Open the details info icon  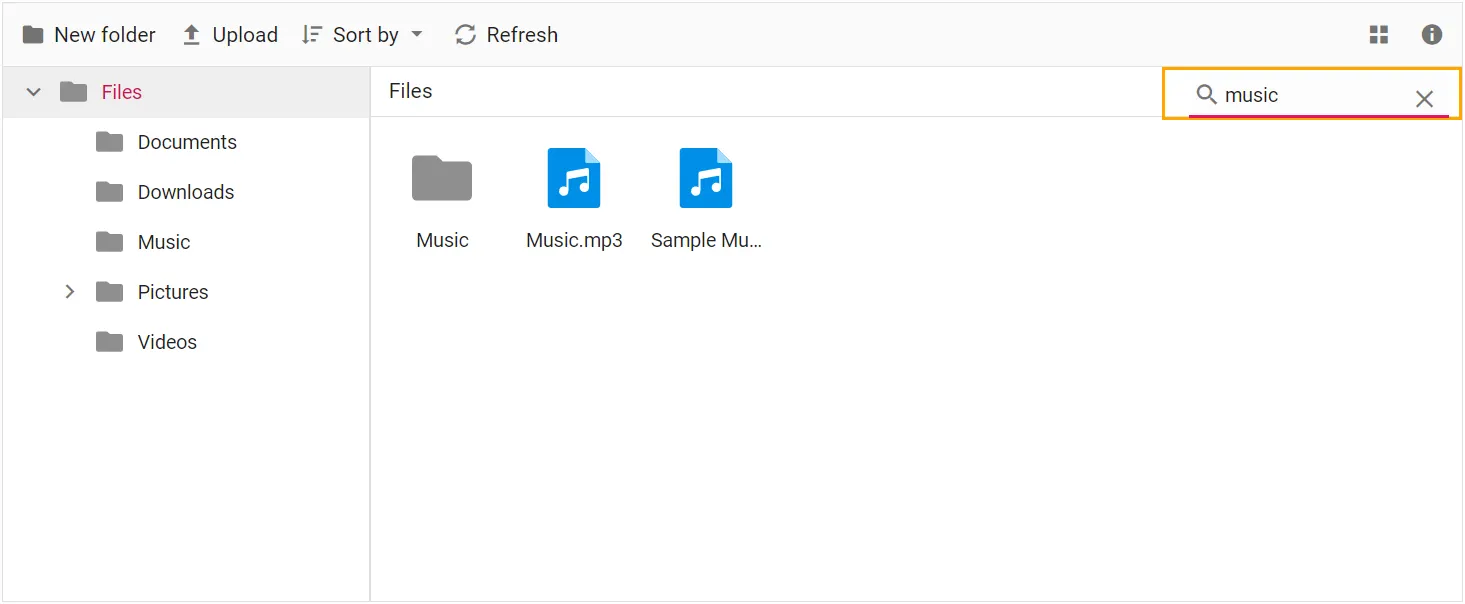point(1432,35)
